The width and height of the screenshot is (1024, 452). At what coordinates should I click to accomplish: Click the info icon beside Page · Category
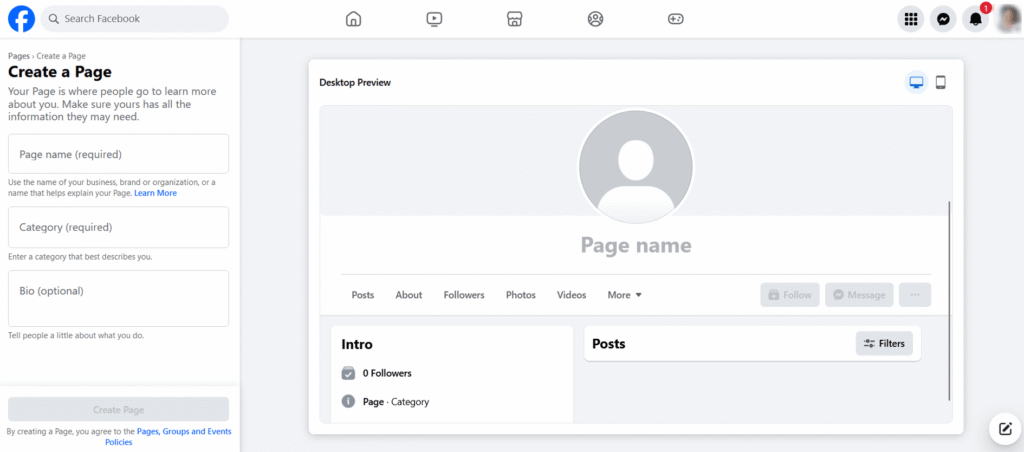348,401
